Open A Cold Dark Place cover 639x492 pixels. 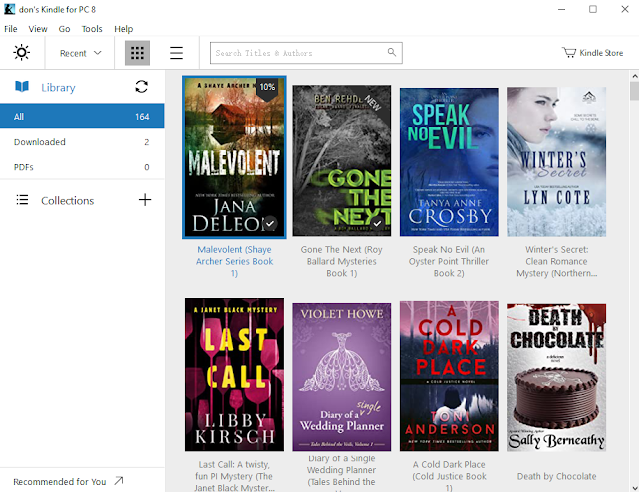(x=449, y=376)
